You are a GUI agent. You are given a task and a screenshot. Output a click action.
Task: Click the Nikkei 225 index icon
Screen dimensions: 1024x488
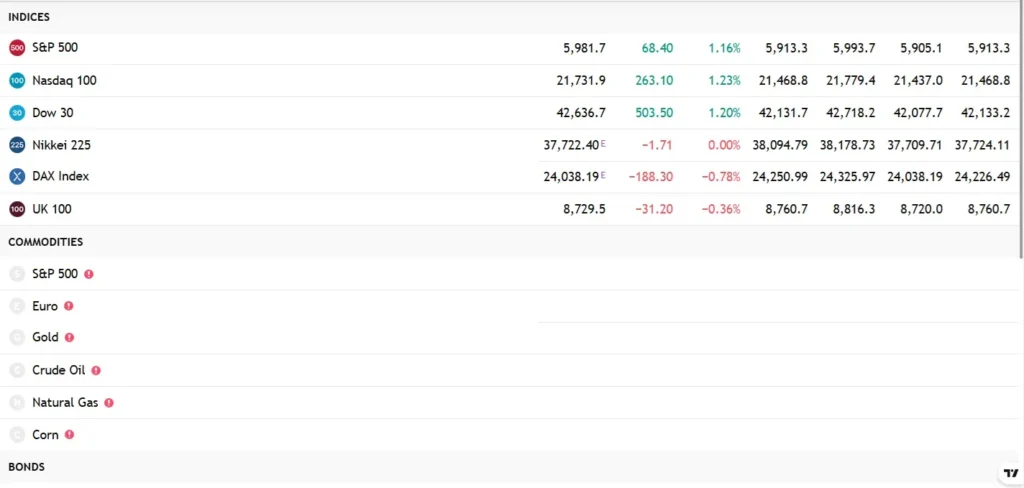click(x=16, y=145)
